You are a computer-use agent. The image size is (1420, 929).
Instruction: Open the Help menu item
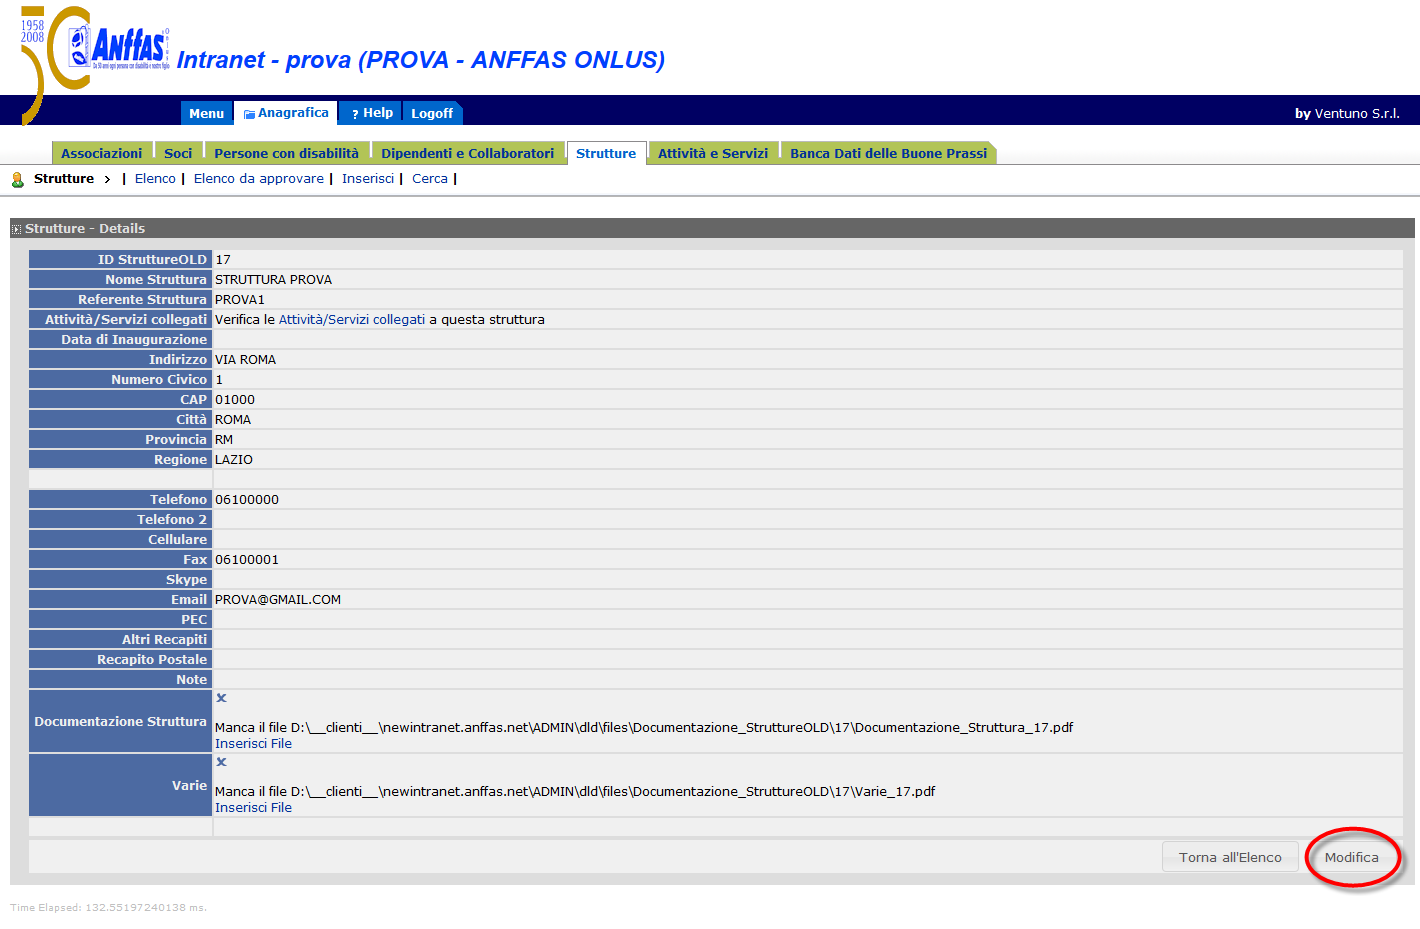pyautogui.click(x=371, y=113)
